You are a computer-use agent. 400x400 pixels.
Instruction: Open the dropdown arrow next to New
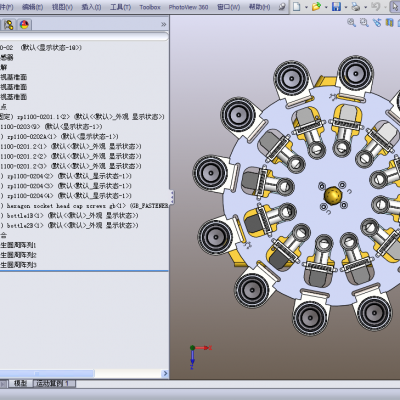click(306, 7)
